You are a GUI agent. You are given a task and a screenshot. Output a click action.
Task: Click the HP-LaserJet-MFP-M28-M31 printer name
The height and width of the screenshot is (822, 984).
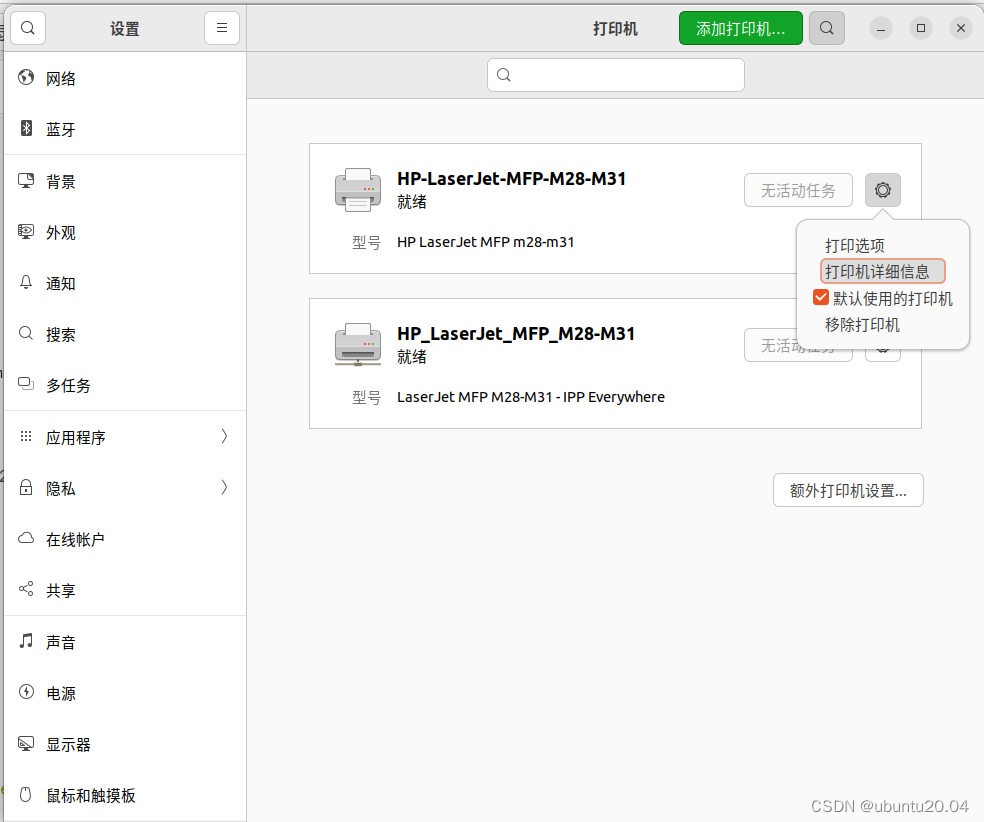pos(511,179)
